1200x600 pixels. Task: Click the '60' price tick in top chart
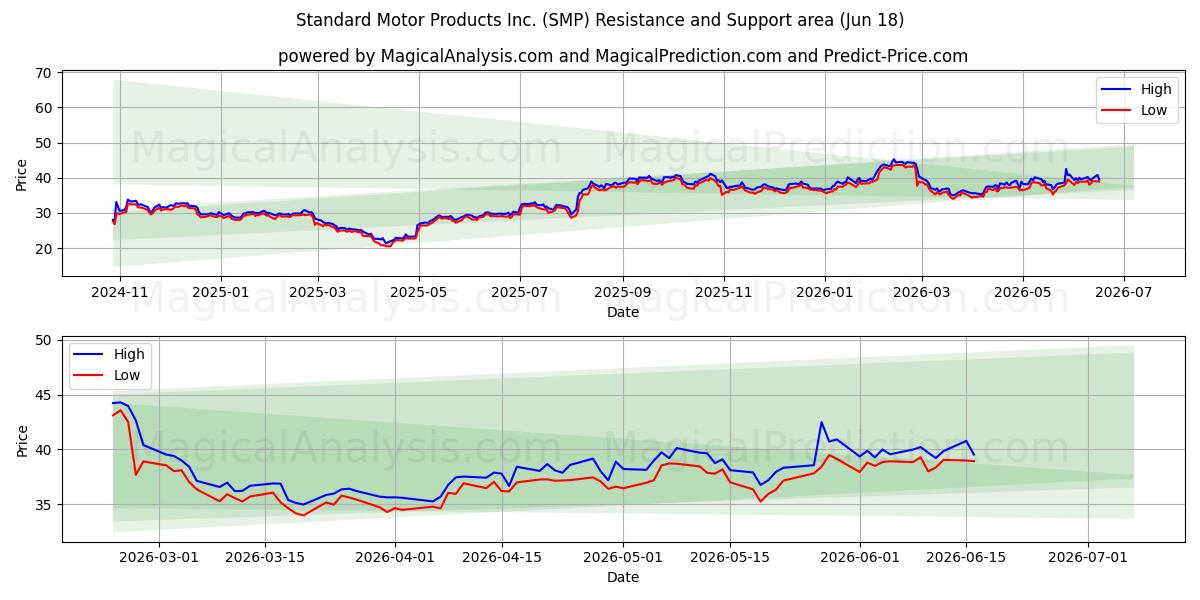tap(43, 108)
